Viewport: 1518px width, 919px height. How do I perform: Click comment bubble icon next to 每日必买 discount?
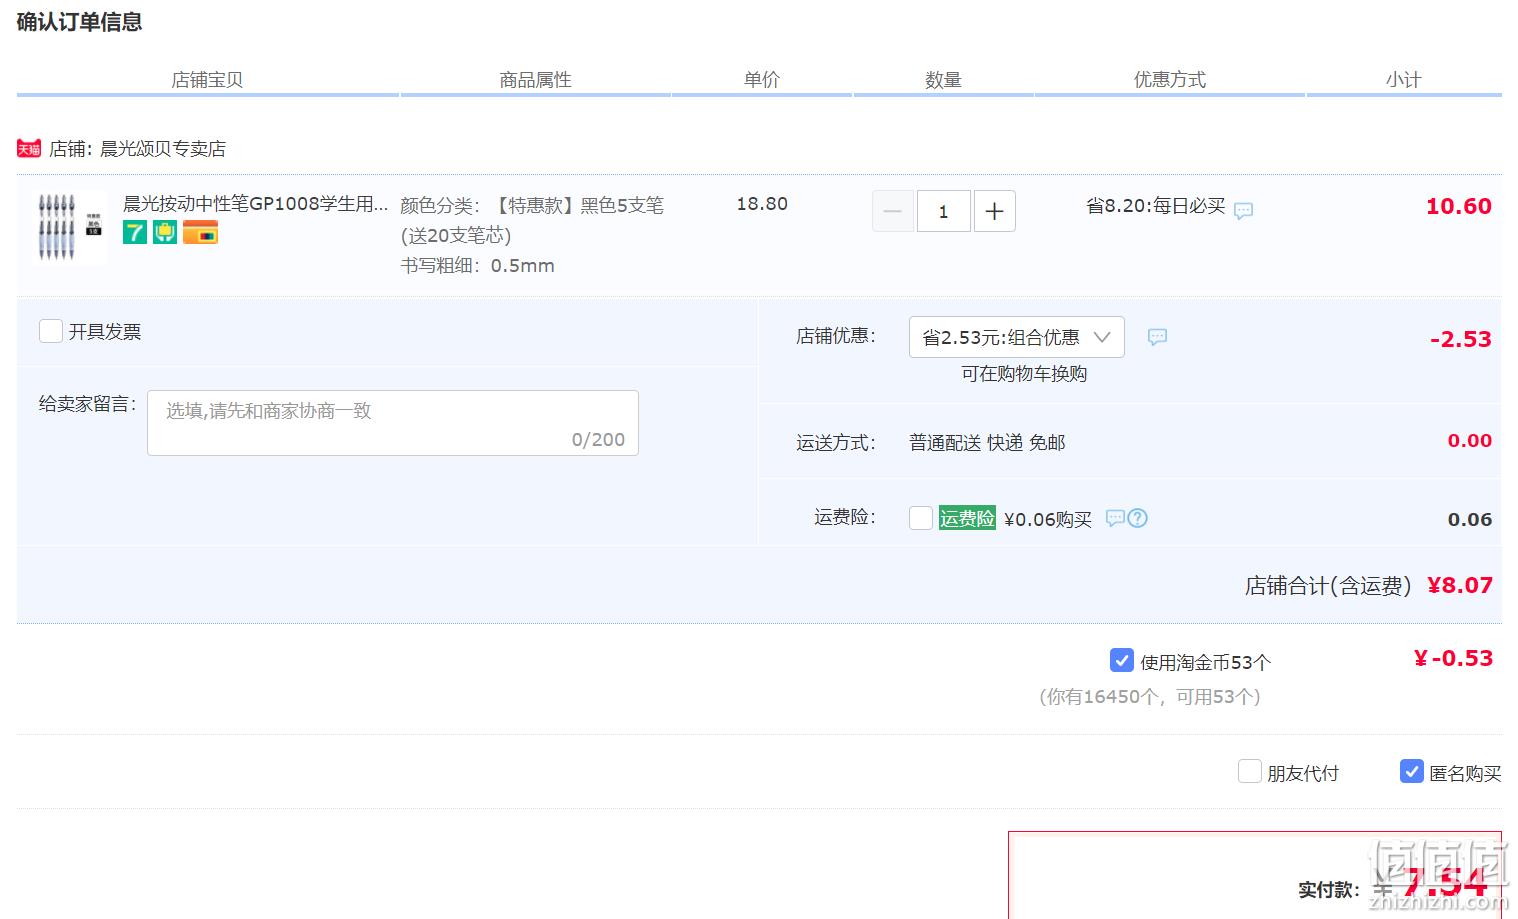[x=1243, y=210]
